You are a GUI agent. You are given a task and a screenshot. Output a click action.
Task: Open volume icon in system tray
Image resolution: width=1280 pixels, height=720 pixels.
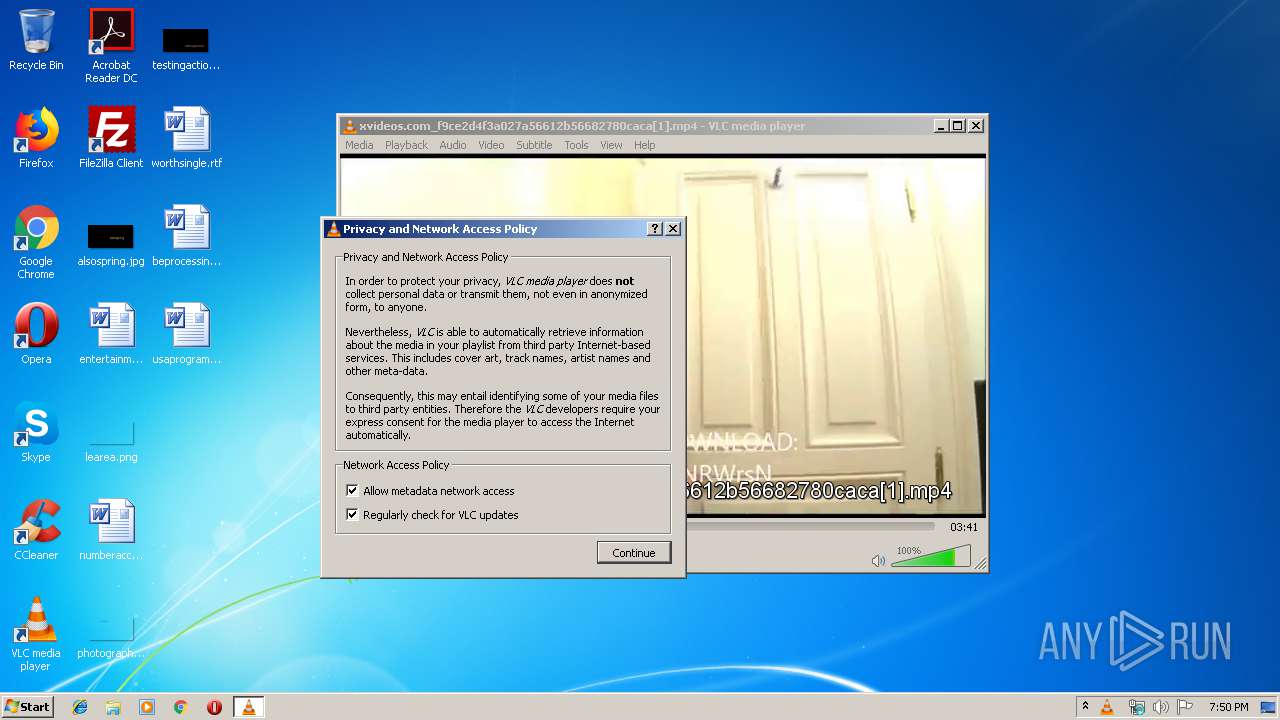pyautogui.click(x=1161, y=707)
